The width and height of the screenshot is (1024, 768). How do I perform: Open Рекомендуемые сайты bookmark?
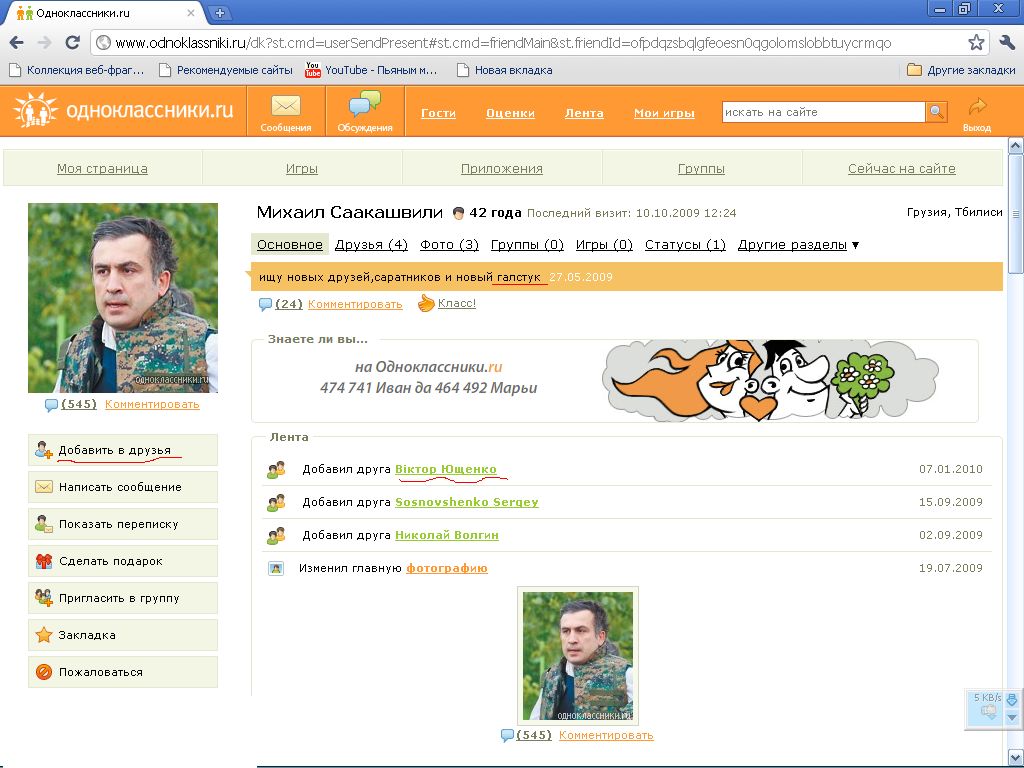pyautogui.click(x=226, y=70)
